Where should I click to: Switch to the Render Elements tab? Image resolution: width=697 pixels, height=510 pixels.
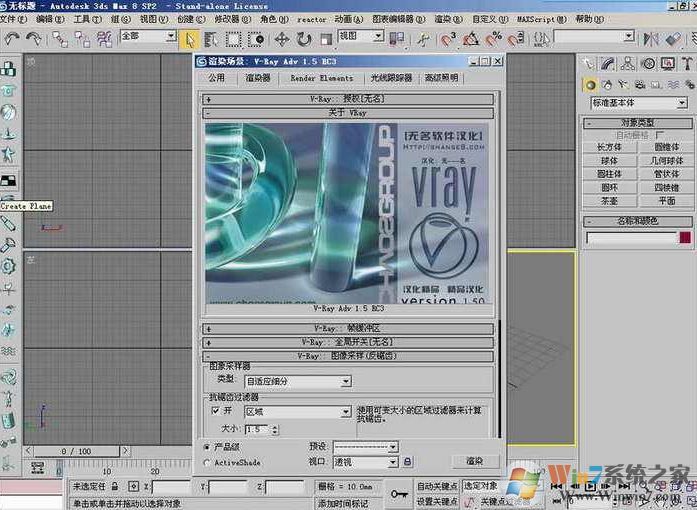point(322,78)
